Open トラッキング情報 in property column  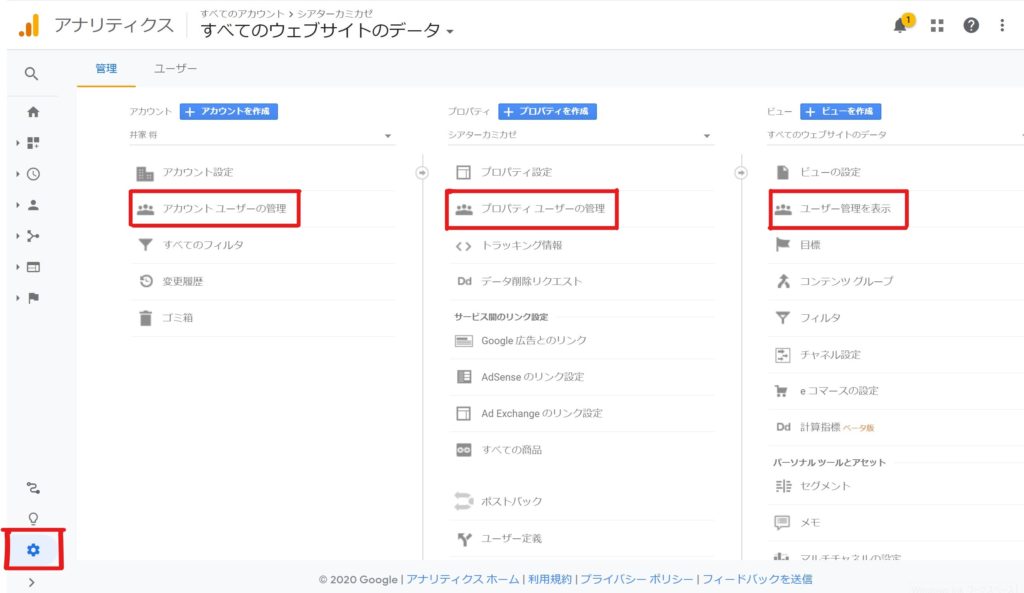pyautogui.click(x=521, y=245)
